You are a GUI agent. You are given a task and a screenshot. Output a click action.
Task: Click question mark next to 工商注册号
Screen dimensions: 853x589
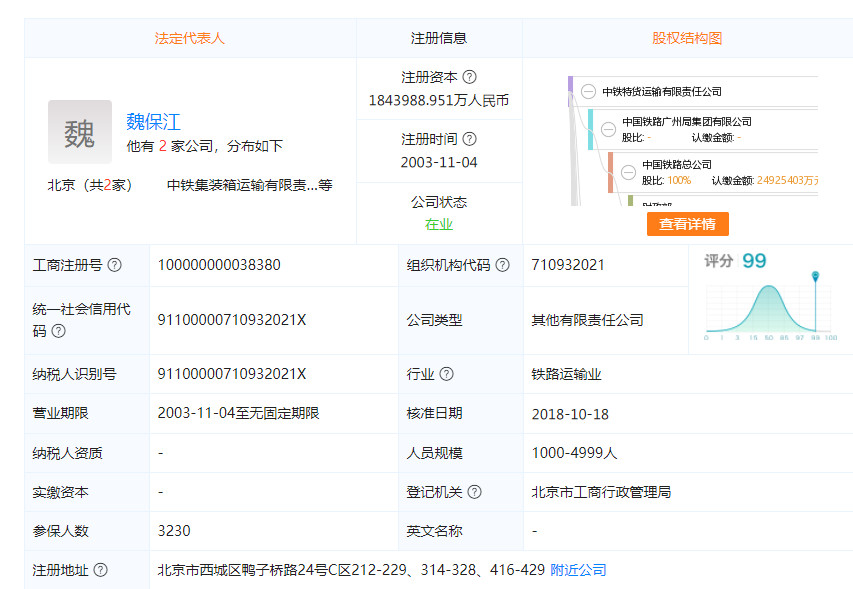click(x=114, y=265)
